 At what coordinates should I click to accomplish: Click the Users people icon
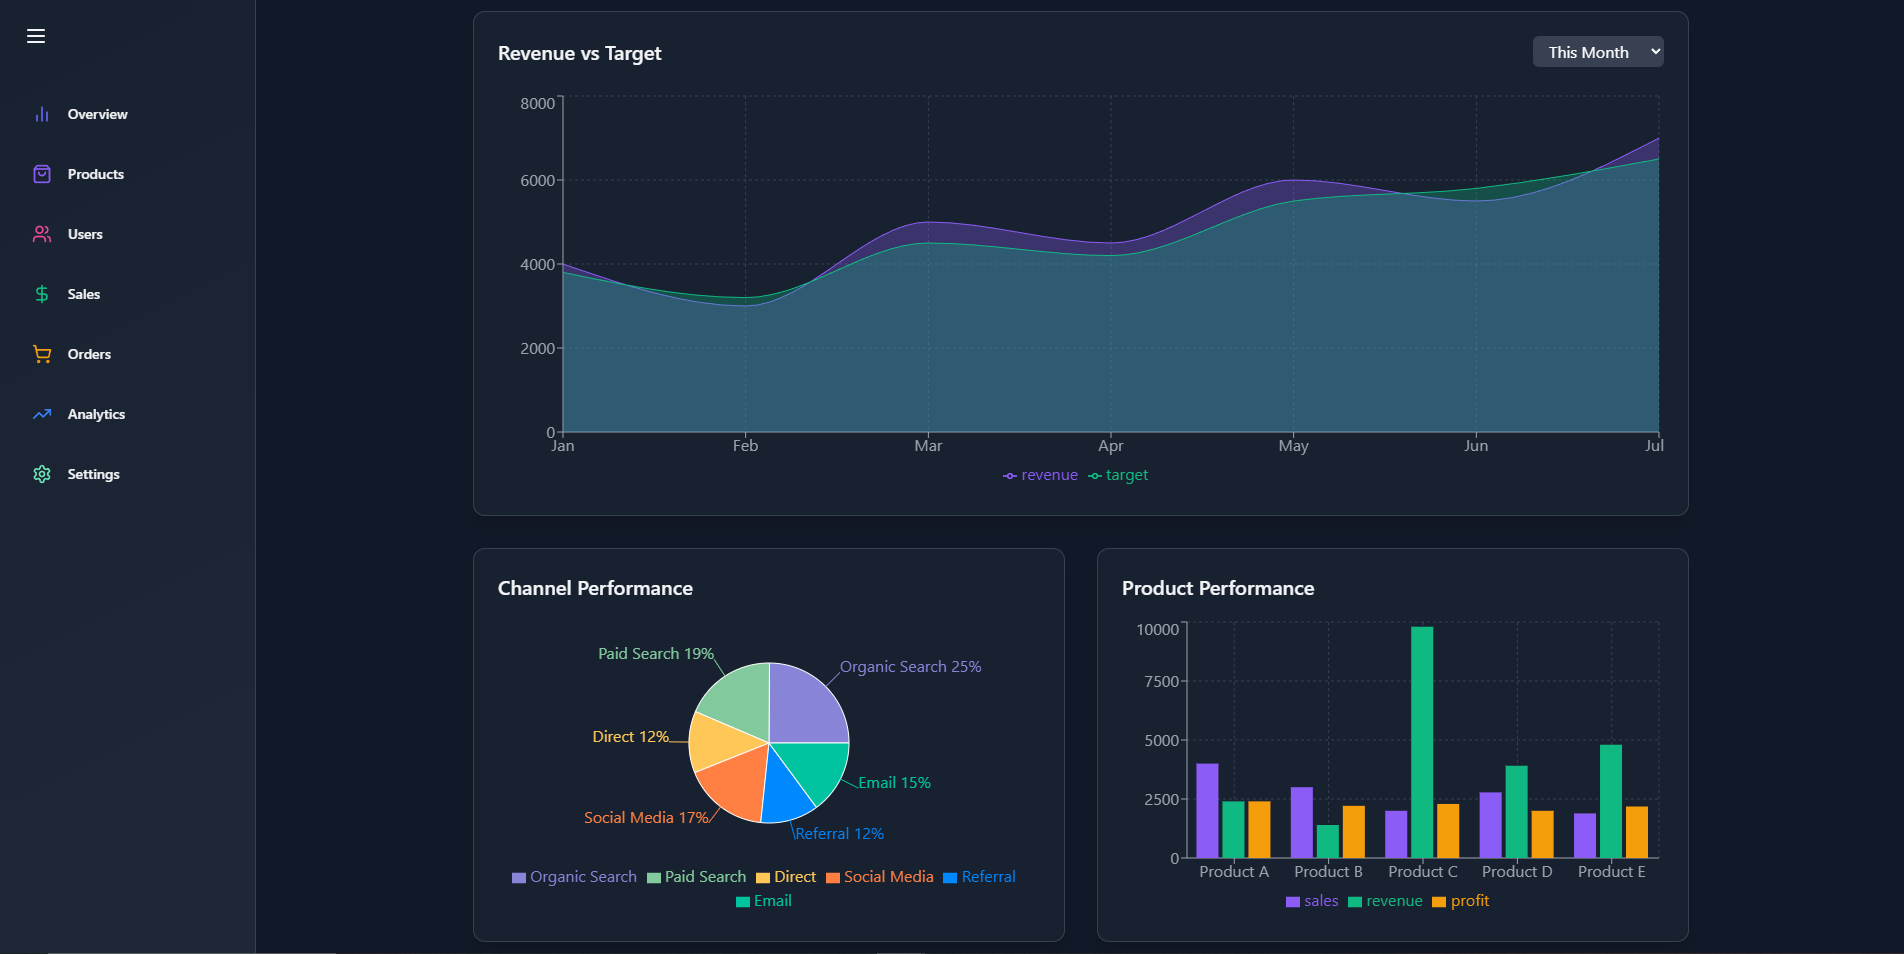[42, 234]
